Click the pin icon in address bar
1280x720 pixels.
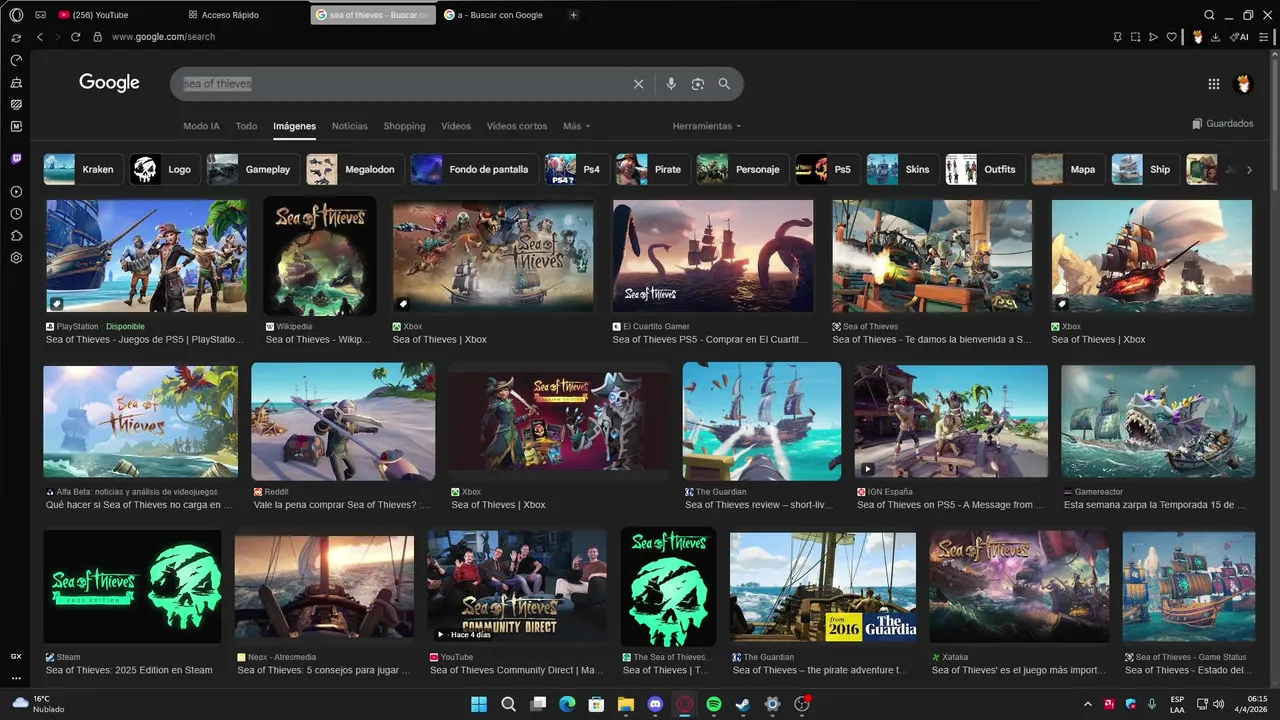click(1117, 37)
